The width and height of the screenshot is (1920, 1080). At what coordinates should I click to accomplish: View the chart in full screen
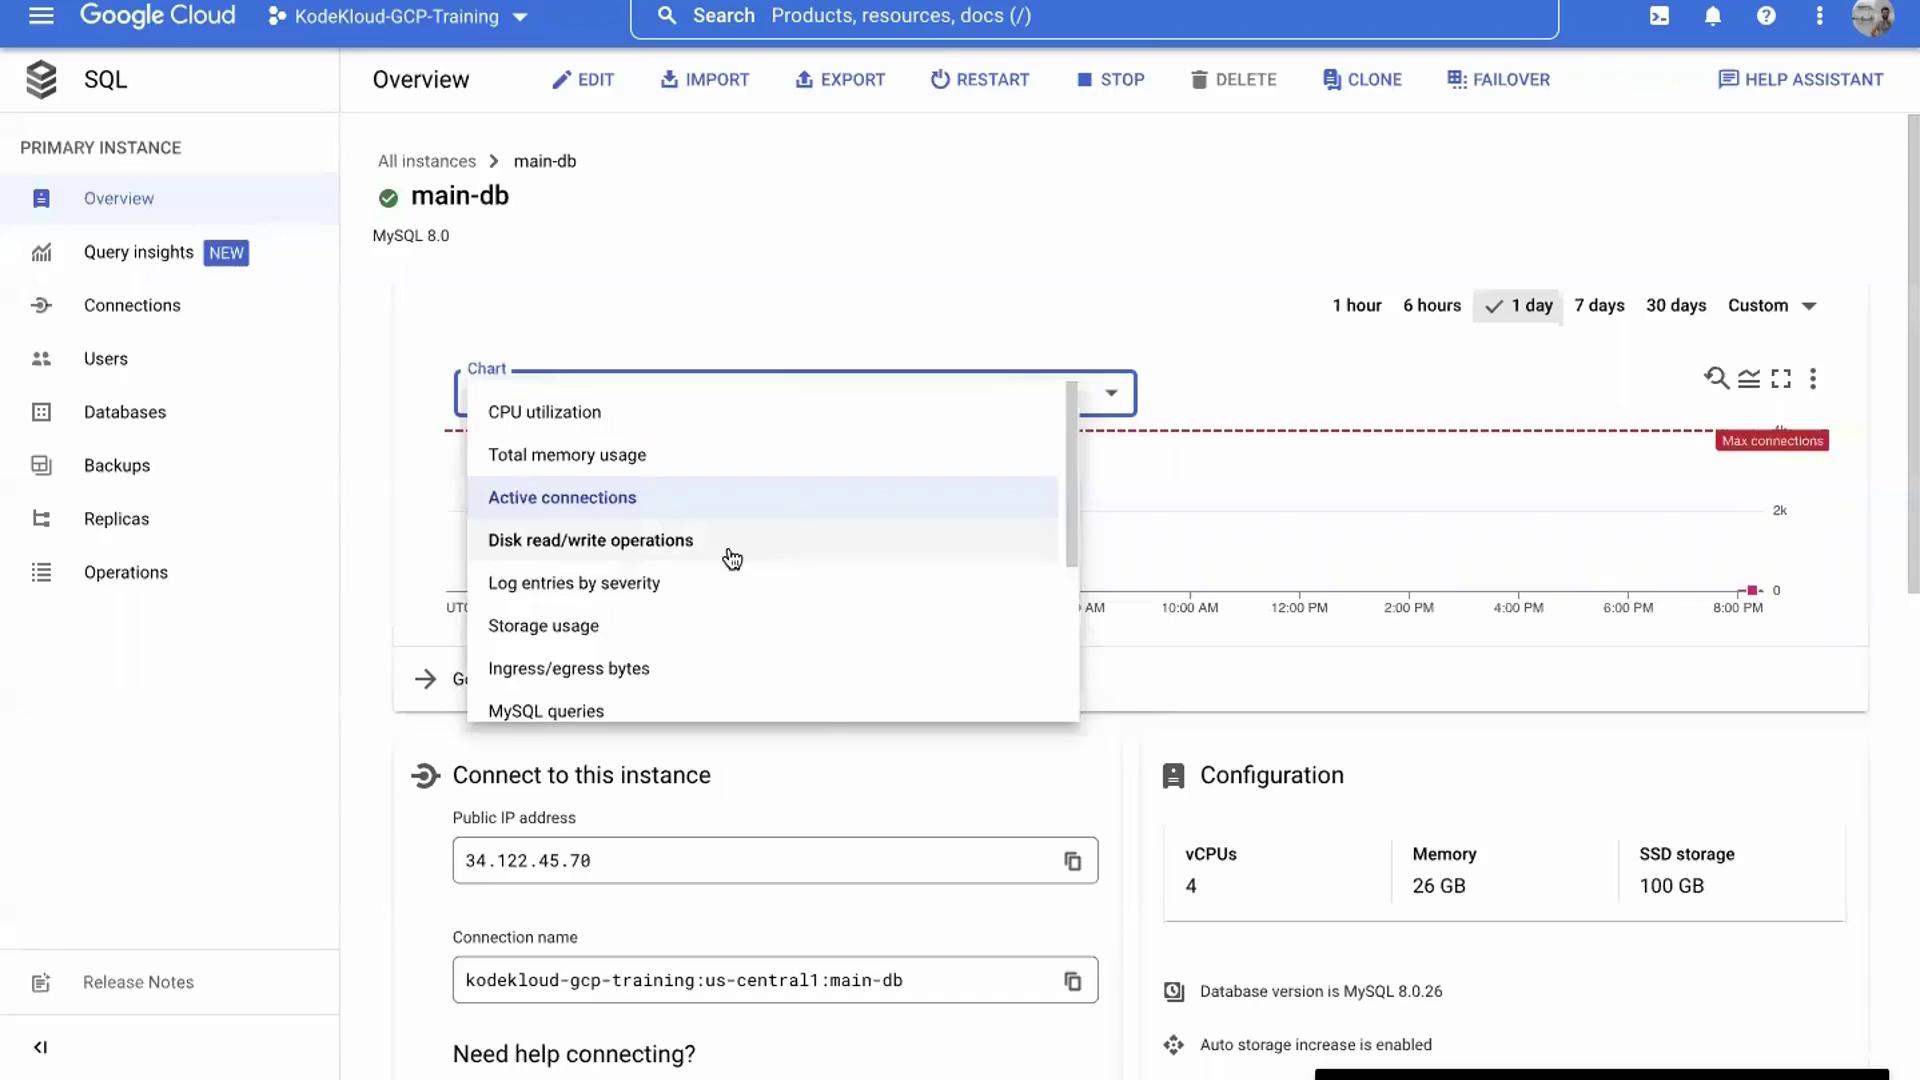pos(1781,378)
